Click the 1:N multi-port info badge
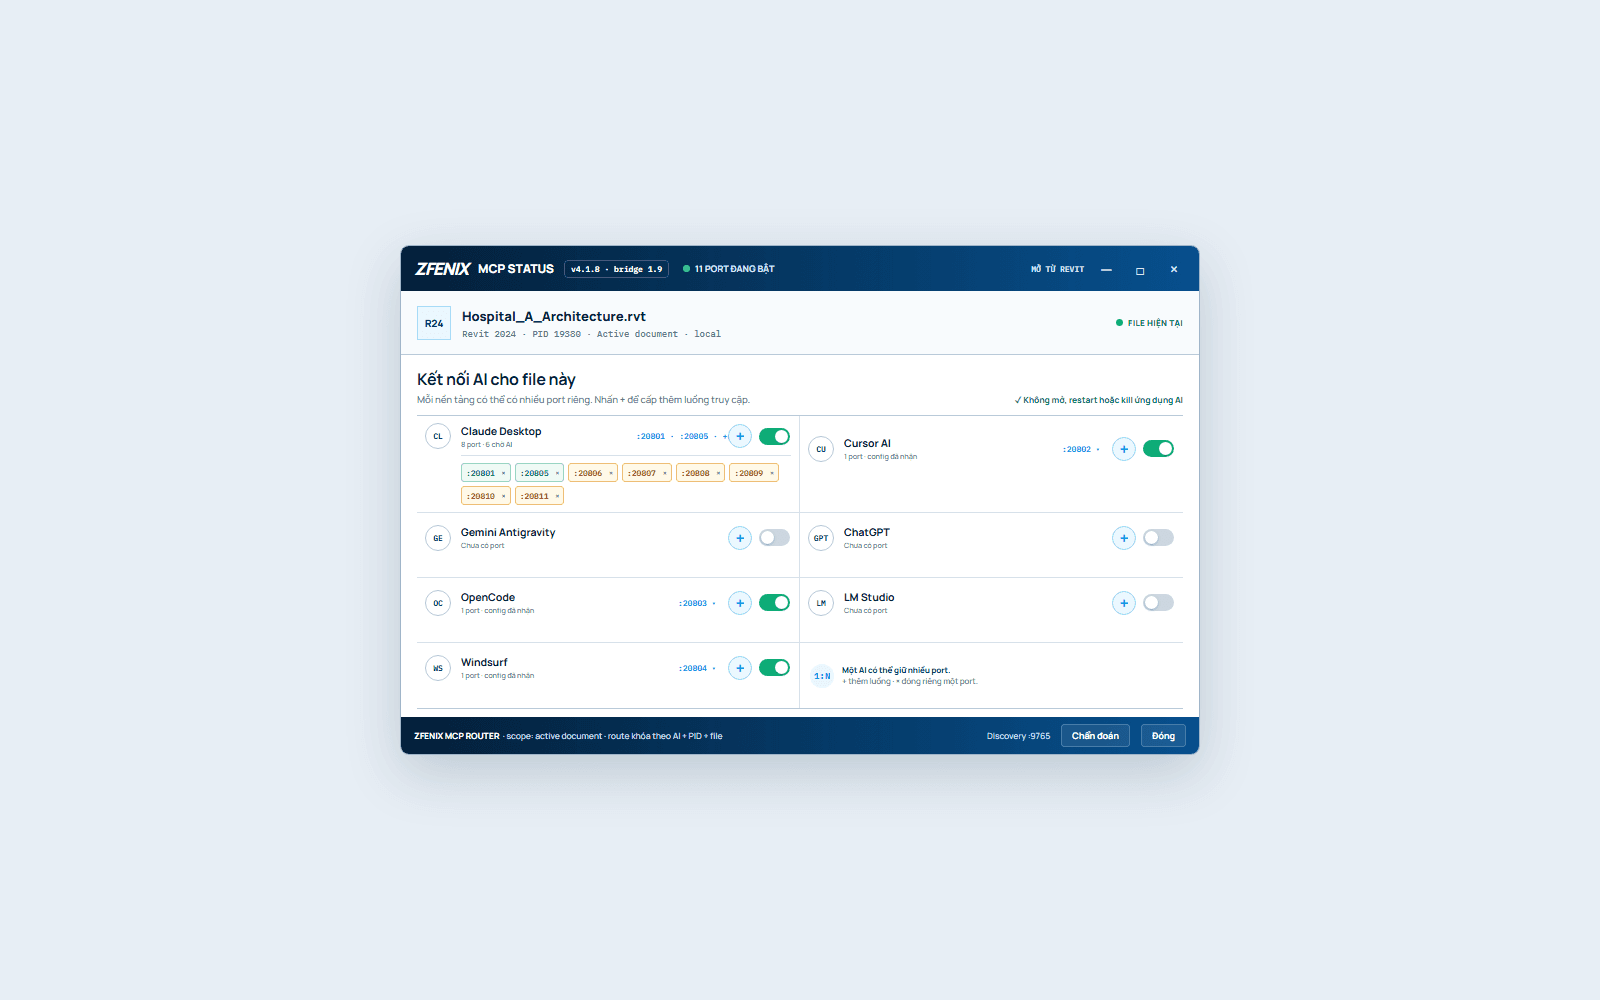 (822, 676)
